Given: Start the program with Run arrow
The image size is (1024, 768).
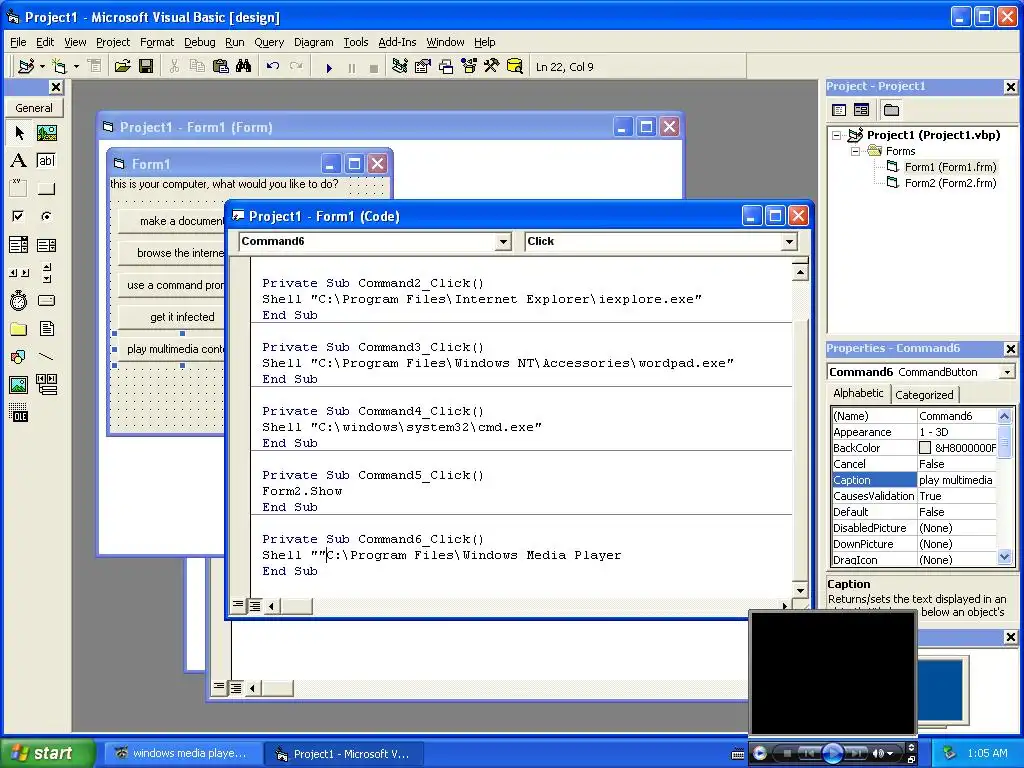Looking at the screenshot, I should coord(329,67).
